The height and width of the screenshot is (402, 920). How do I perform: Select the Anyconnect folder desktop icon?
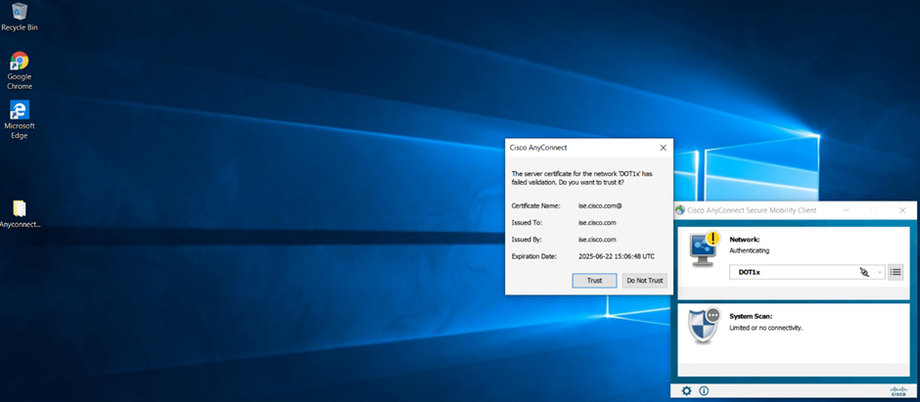[19, 214]
